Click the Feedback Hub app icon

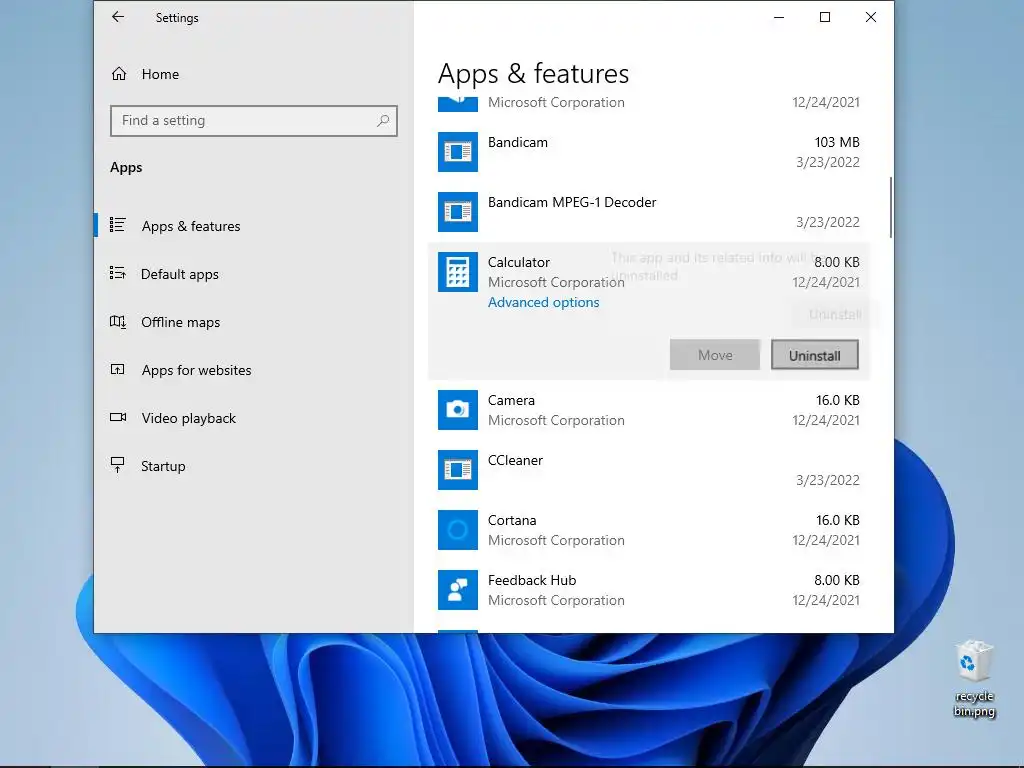(x=458, y=590)
